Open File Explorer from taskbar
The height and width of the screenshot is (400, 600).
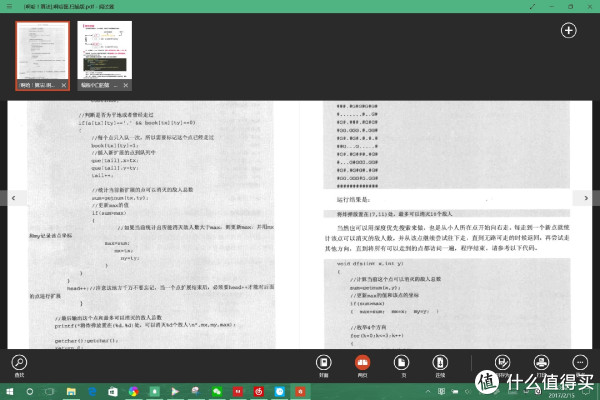coord(71,392)
